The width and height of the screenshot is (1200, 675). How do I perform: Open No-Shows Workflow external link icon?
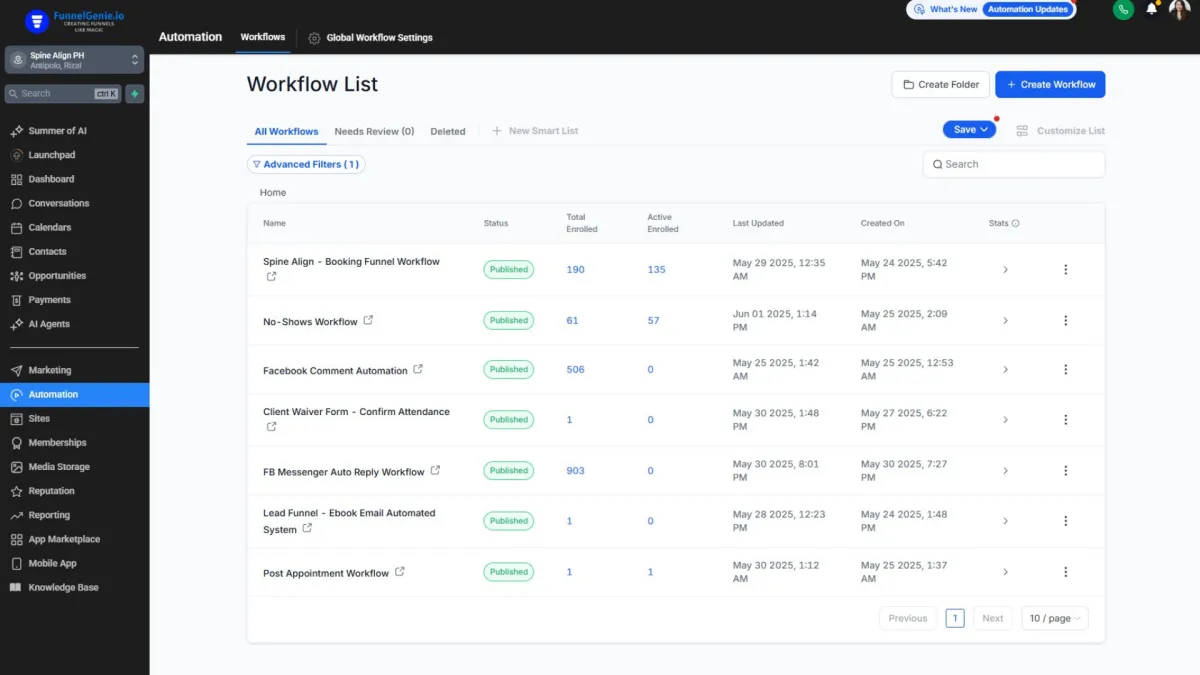point(368,321)
